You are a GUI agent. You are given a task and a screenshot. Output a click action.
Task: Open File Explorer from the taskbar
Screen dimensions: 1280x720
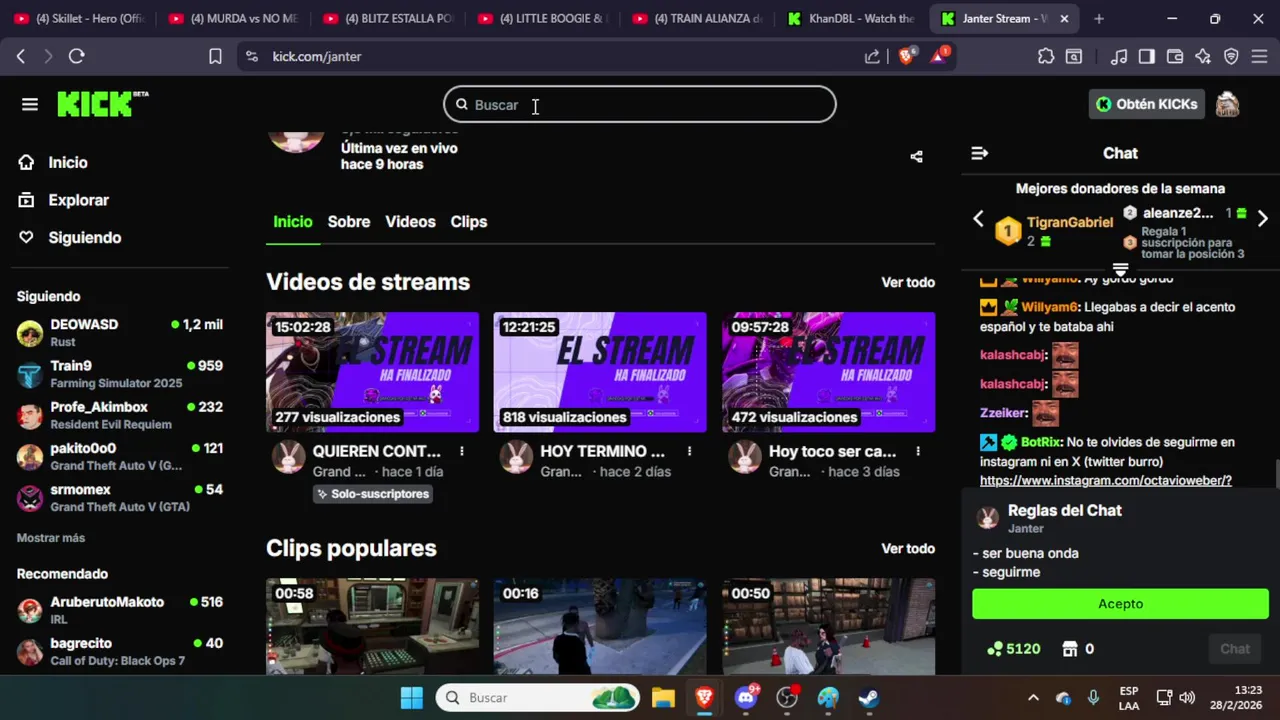point(663,697)
